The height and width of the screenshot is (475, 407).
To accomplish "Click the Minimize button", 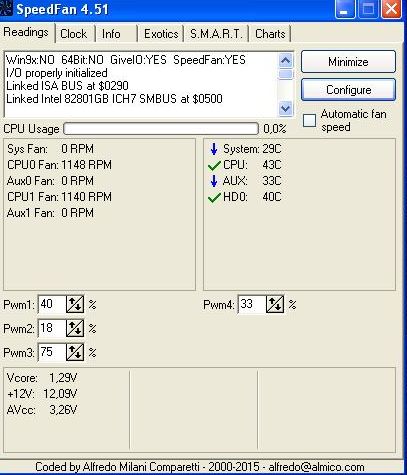I will [x=348, y=62].
